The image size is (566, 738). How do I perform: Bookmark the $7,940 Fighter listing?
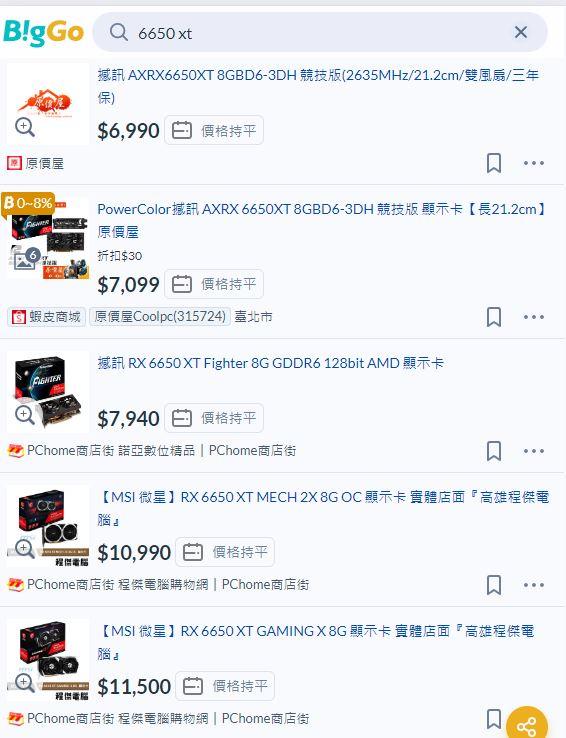pyautogui.click(x=494, y=451)
